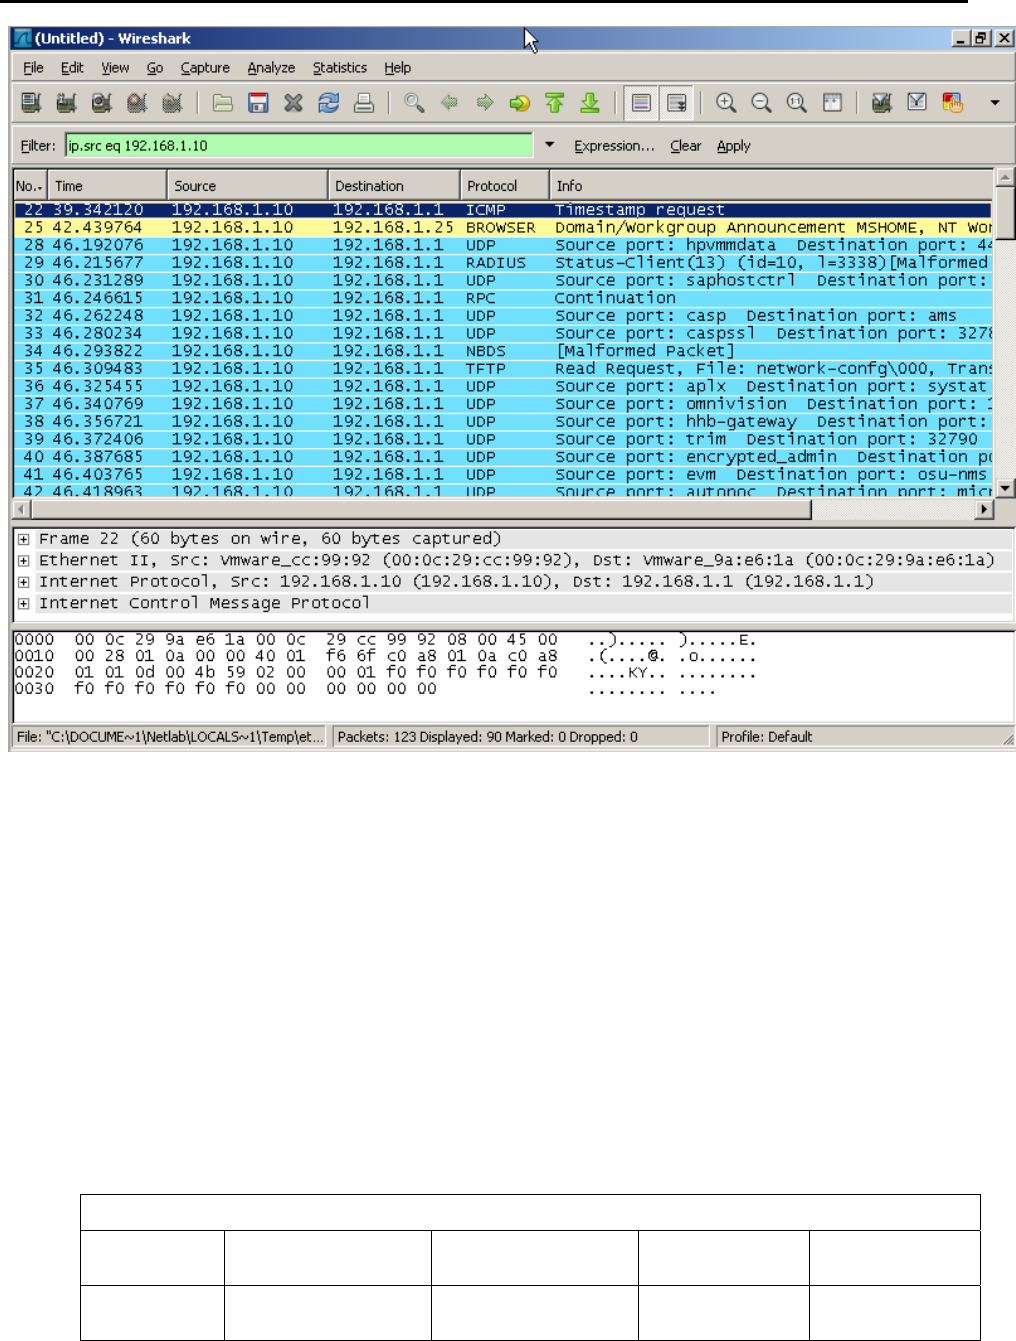The width and height of the screenshot is (1016, 1341).
Task: Reload this capture file icon
Action: coord(328,102)
